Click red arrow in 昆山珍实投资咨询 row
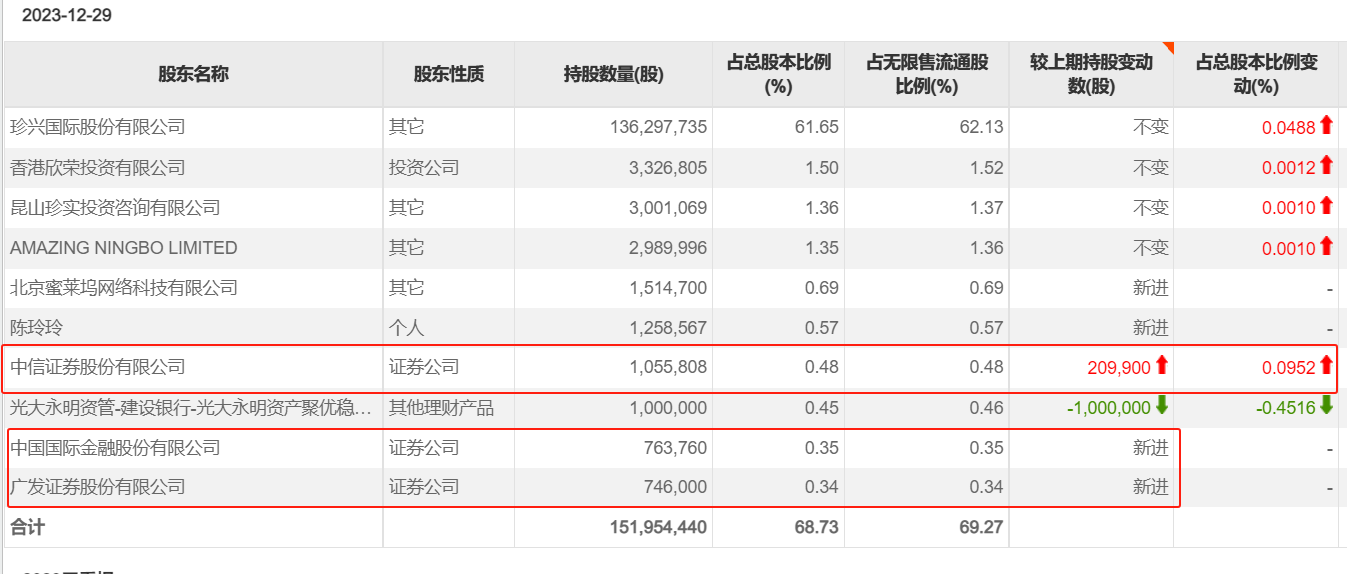Screen dimensions: 1347x574 [1326, 205]
